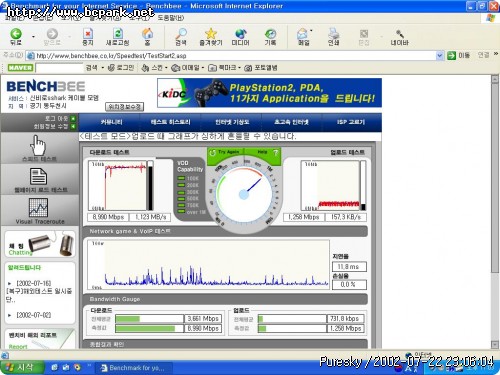
Task: Open the speed test hand-pointer icon
Action: [x=38, y=145]
